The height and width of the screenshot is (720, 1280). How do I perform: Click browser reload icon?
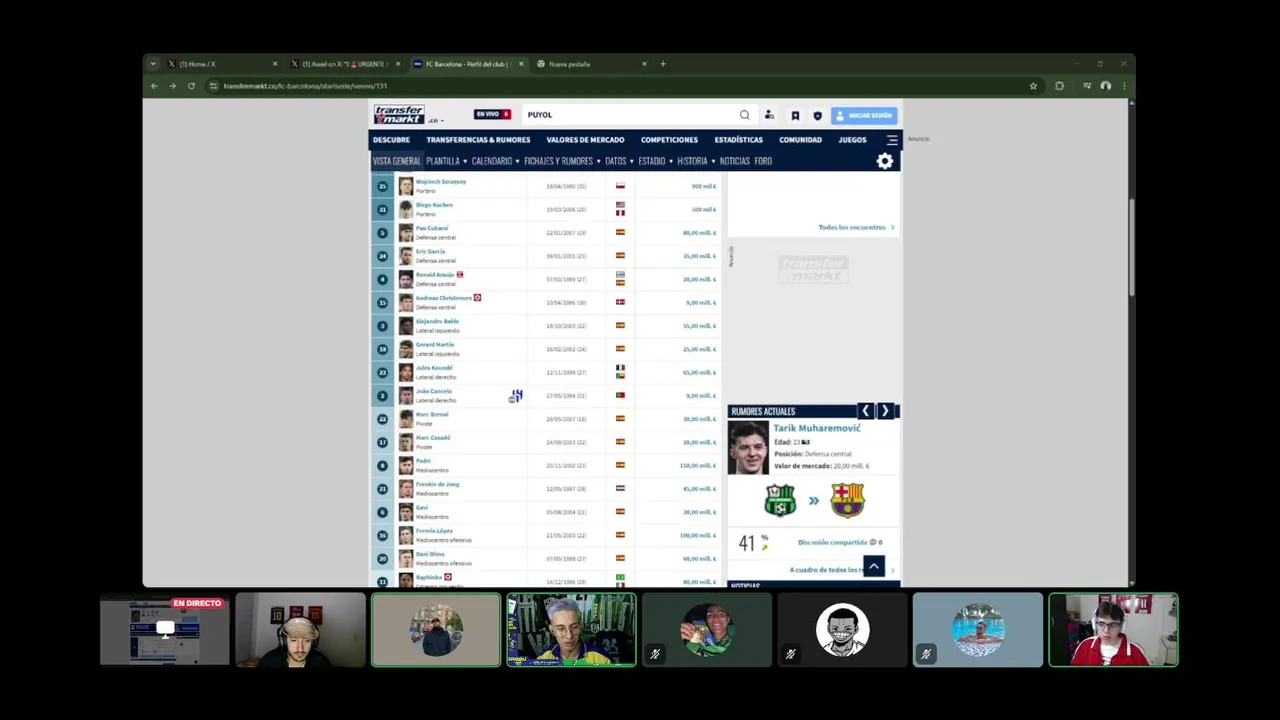191,86
